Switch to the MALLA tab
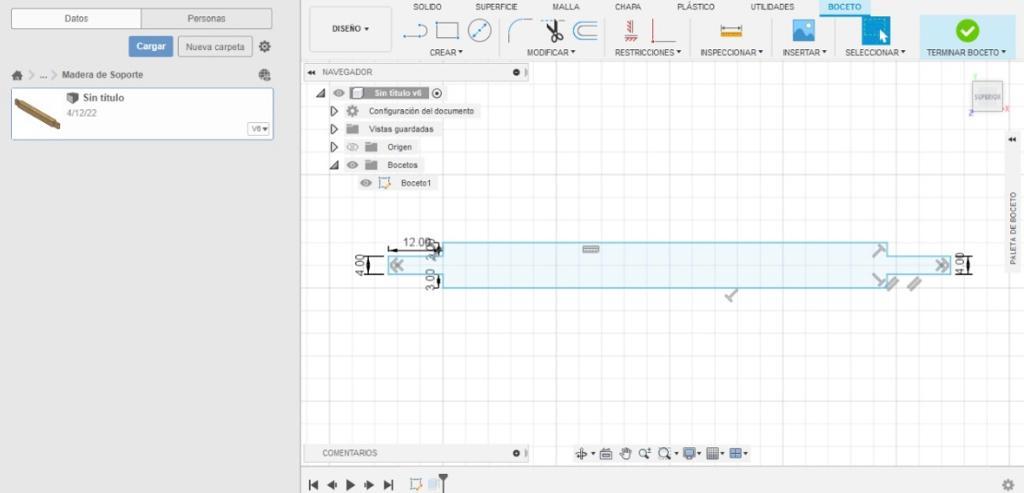 tap(566, 7)
